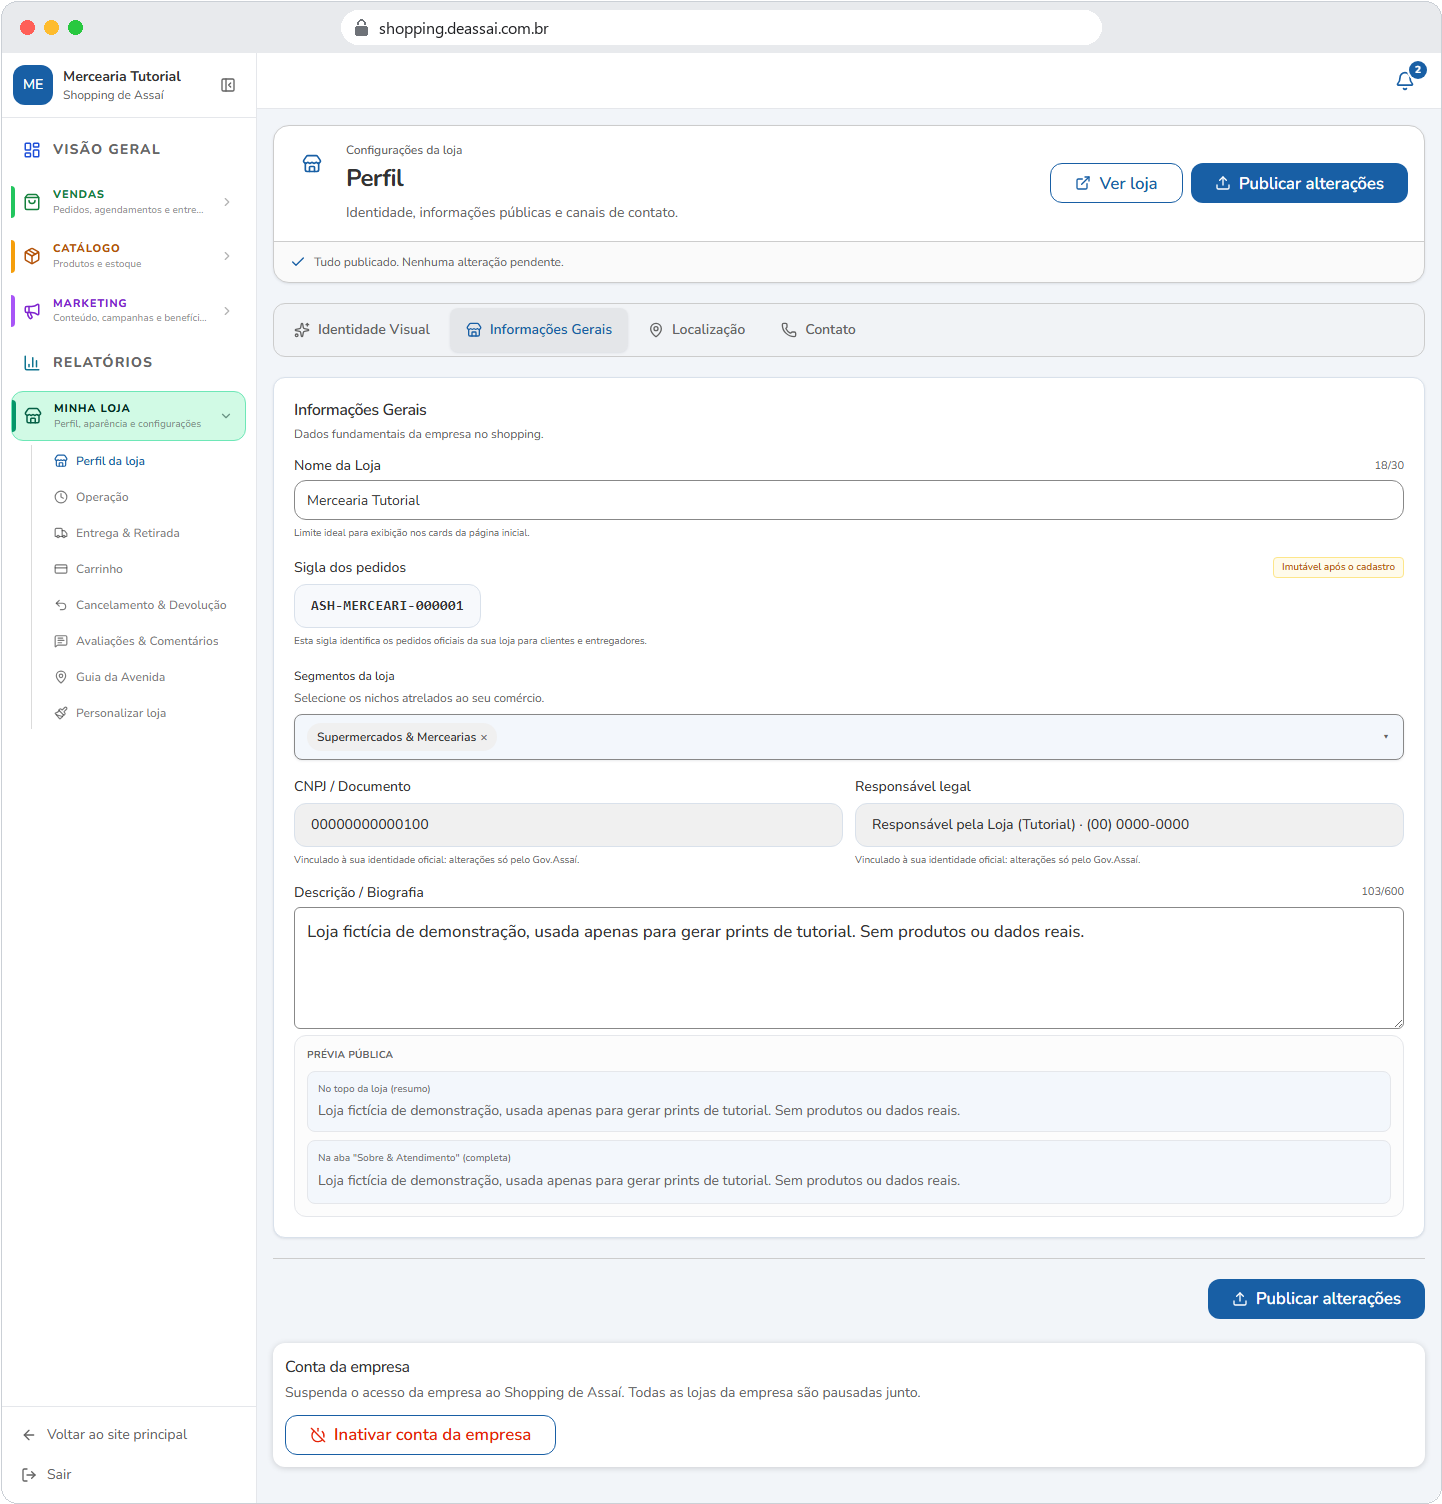Viewport: 1442px width, 1504px height.
Task: Click the brush icon beside Personalizar loja
Action: (x=61, y=713)
